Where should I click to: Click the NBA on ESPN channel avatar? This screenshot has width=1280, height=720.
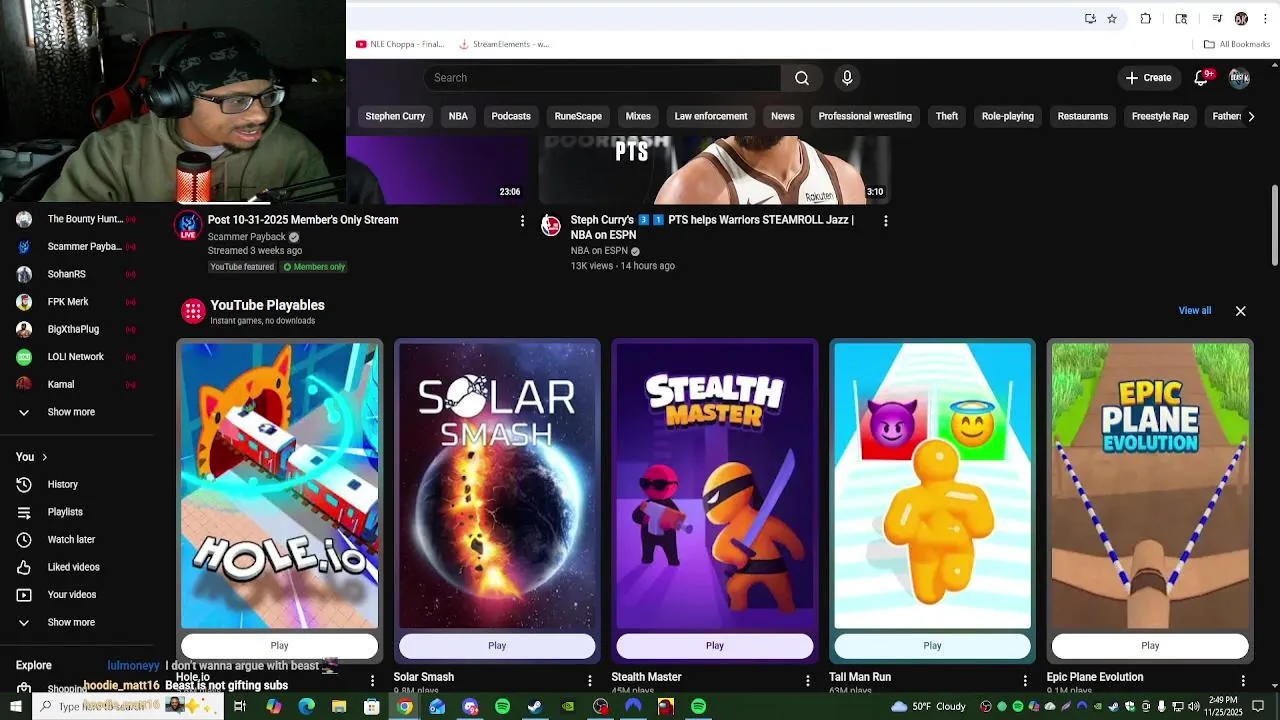point(551,225)
